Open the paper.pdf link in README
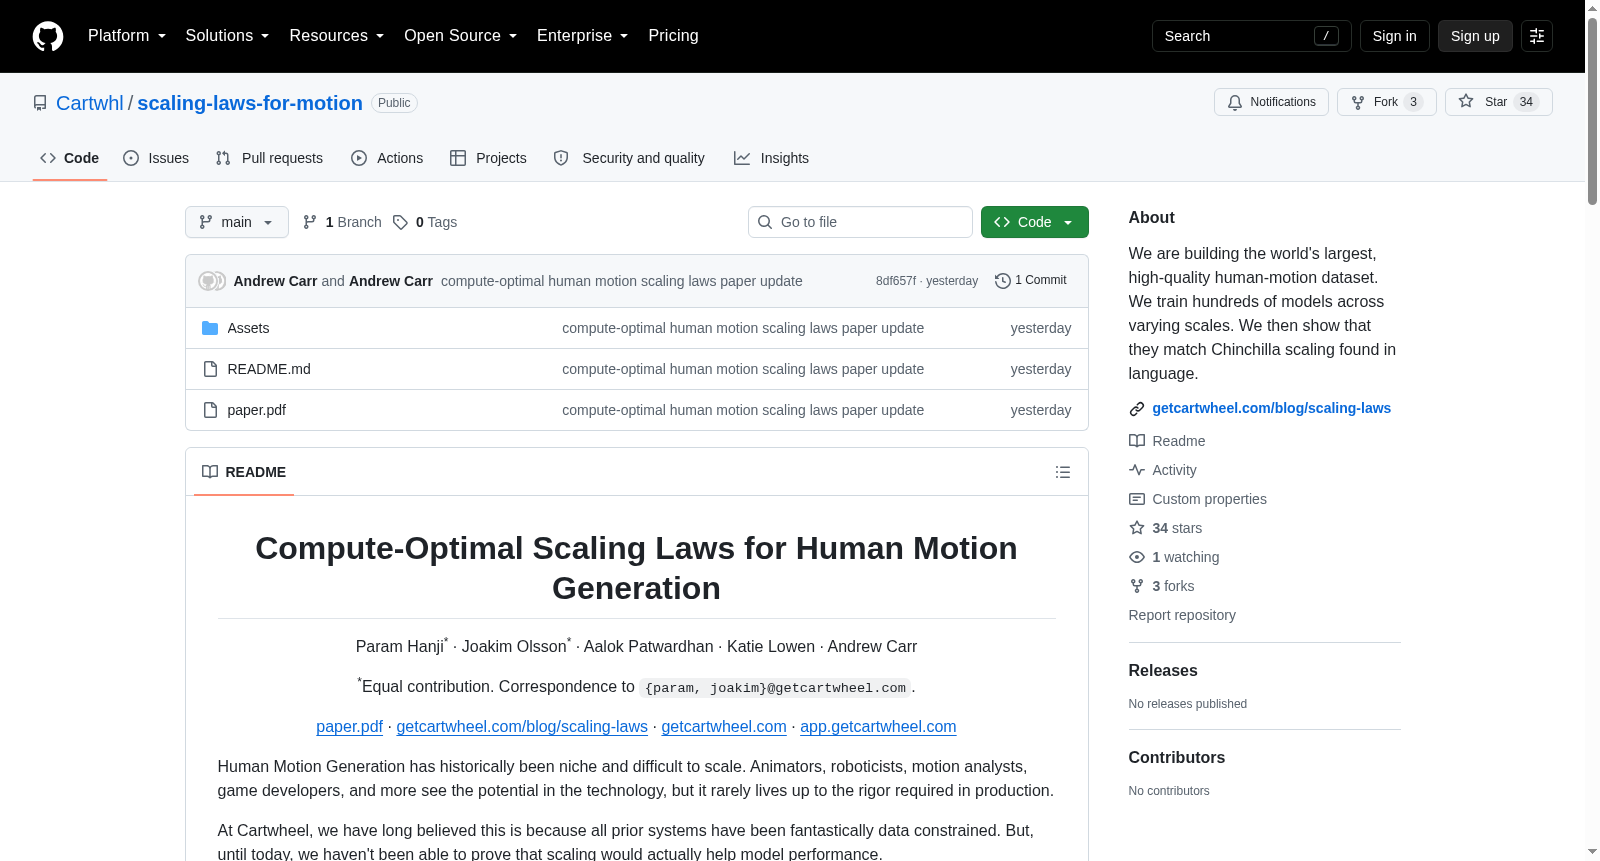Screen dimensions: 1600x861 point(349,727)
